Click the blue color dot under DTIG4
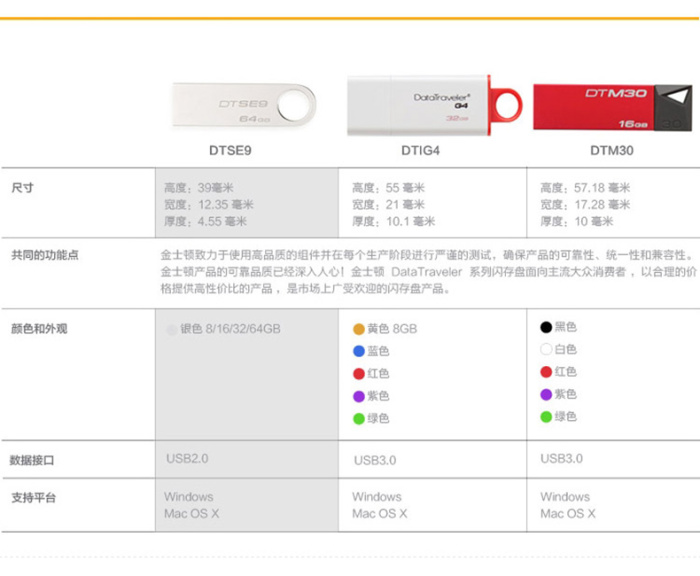The height and width of the screenshot is (576, 700). click(x=359, y=351)
